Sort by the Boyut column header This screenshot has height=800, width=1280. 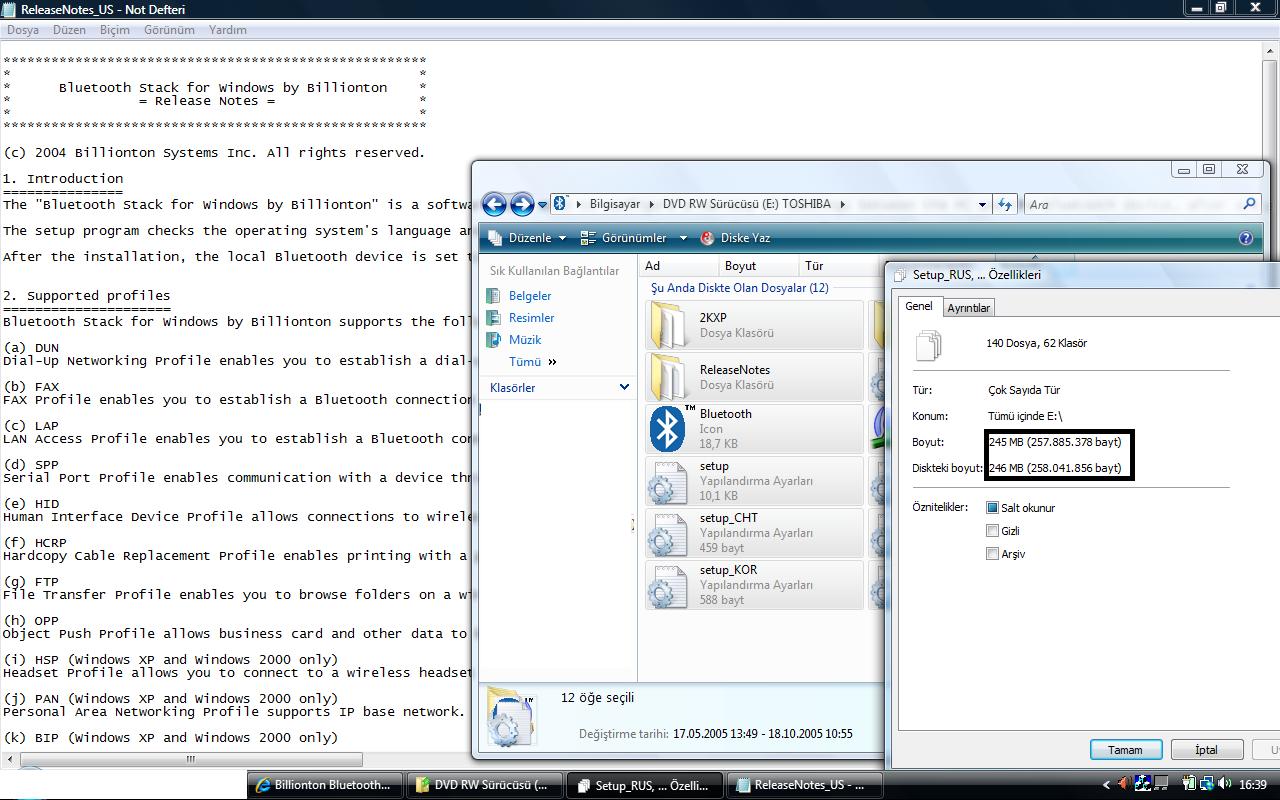point(758,266)
